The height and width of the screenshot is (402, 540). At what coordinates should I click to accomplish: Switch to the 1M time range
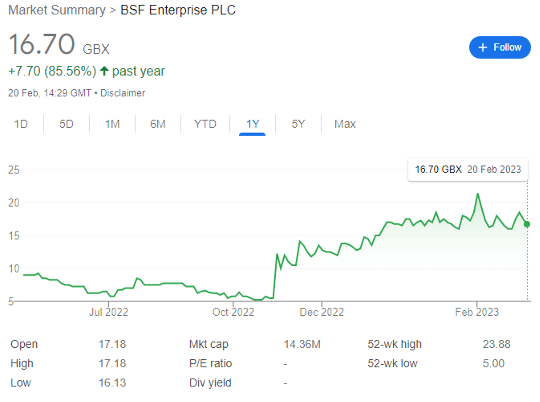point(112,124)
